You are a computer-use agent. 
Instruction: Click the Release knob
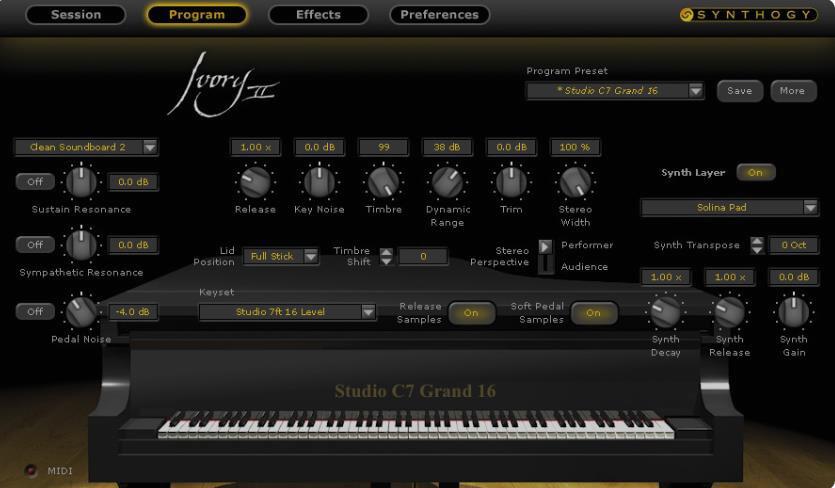coord(256,182)
